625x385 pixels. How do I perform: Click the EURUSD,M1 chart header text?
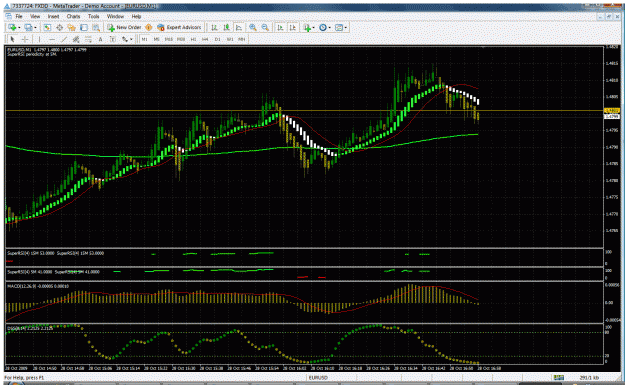tap(47, 50)
